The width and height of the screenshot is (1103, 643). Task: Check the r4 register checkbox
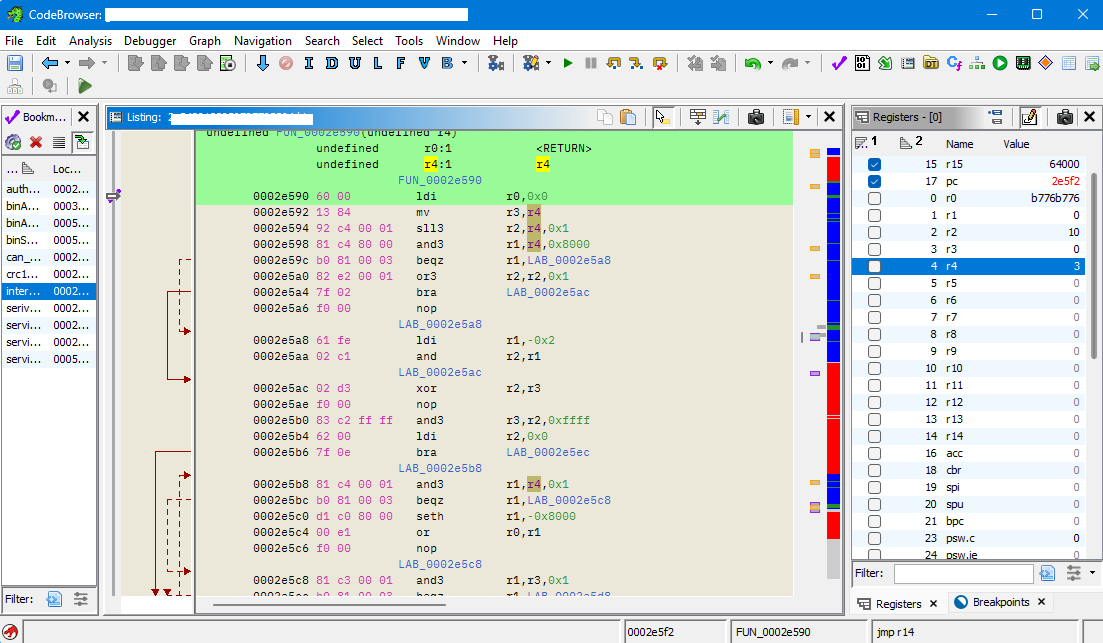point(875,267)
